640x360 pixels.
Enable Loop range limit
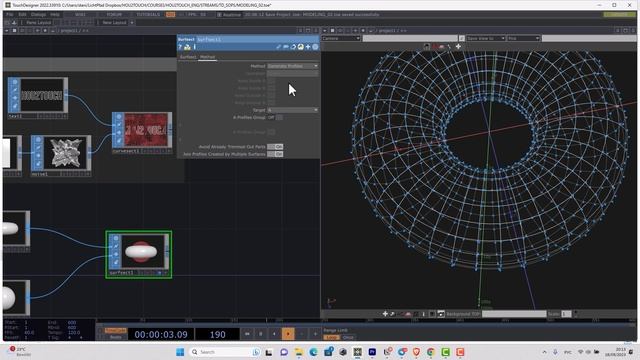pos(331,338)
